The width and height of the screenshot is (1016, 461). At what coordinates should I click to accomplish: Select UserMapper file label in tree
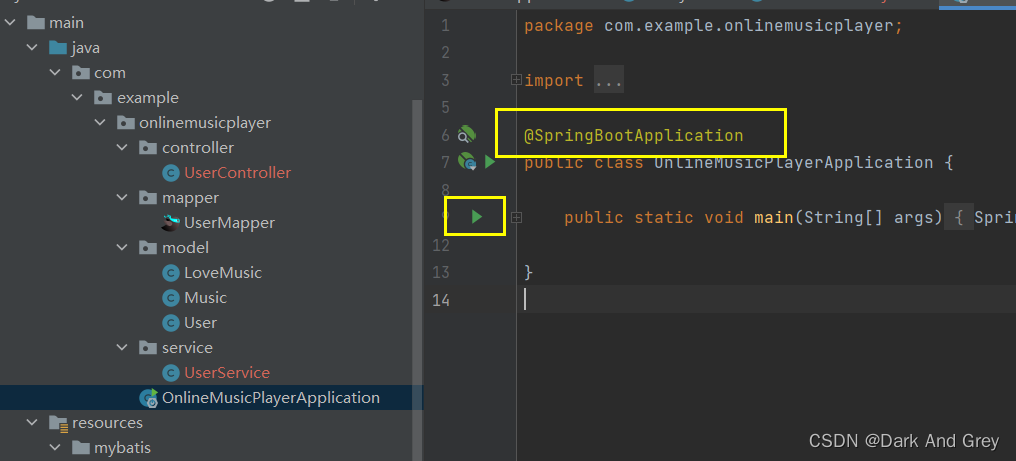tap(229, 223)
